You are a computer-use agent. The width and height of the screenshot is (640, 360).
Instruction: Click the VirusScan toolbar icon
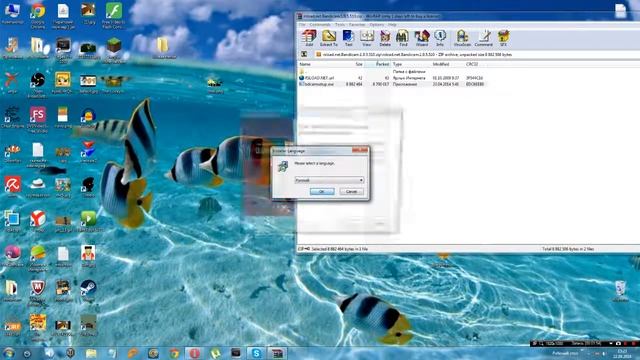pos(462,38)
